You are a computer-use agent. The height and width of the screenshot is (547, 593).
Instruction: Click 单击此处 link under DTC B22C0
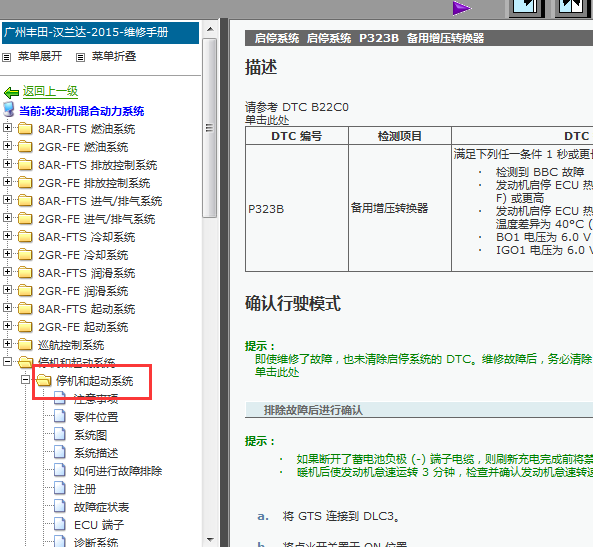(267, 120)
